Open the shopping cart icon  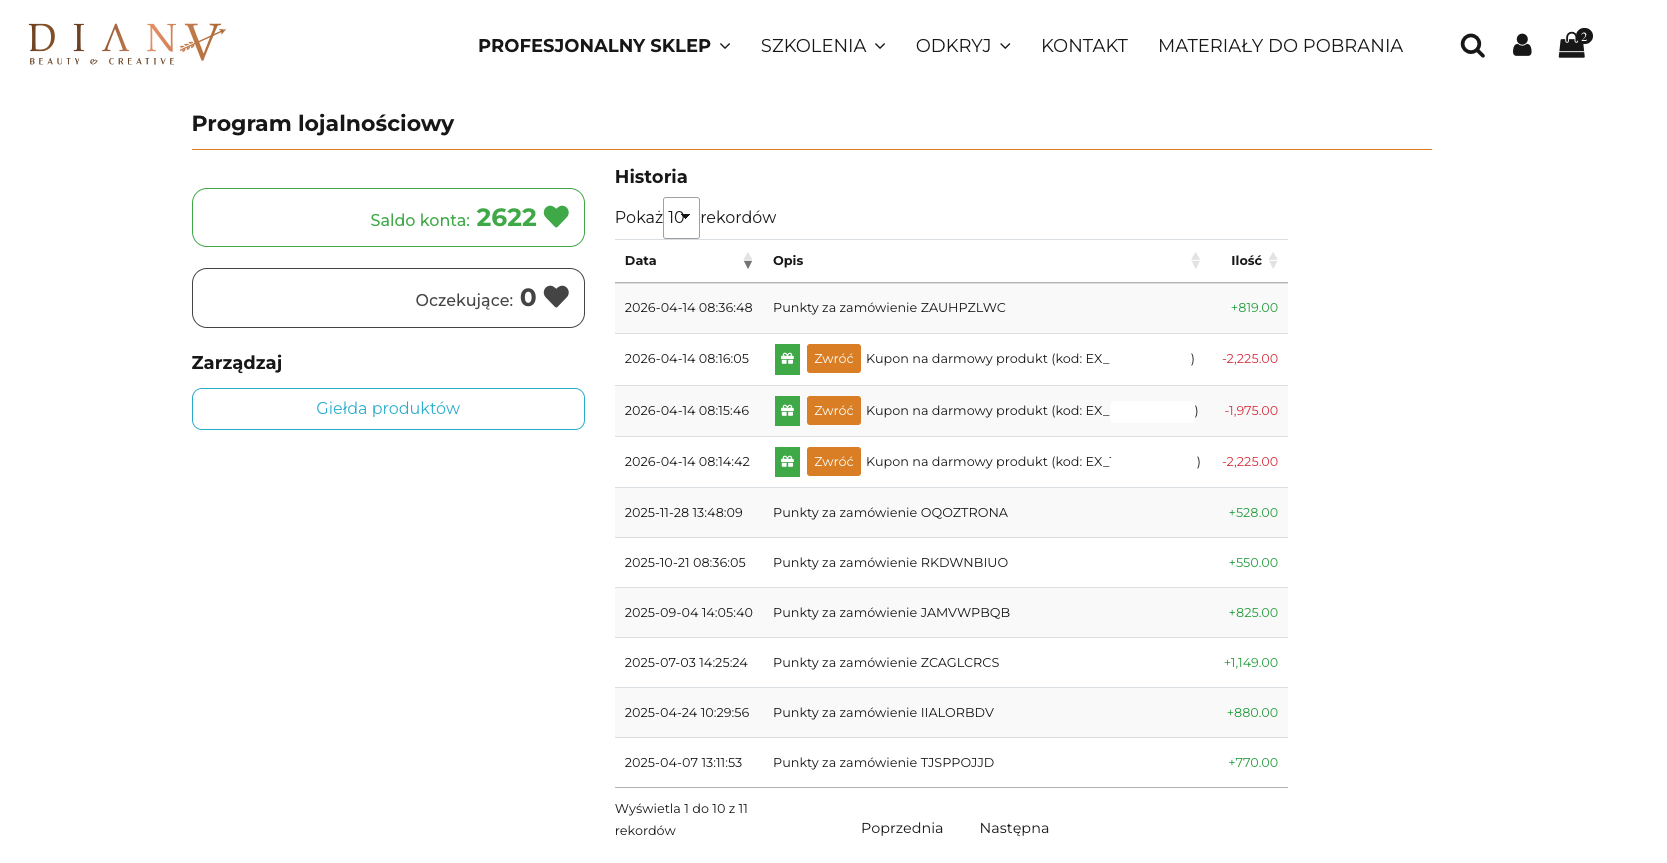coord(1574,44)
